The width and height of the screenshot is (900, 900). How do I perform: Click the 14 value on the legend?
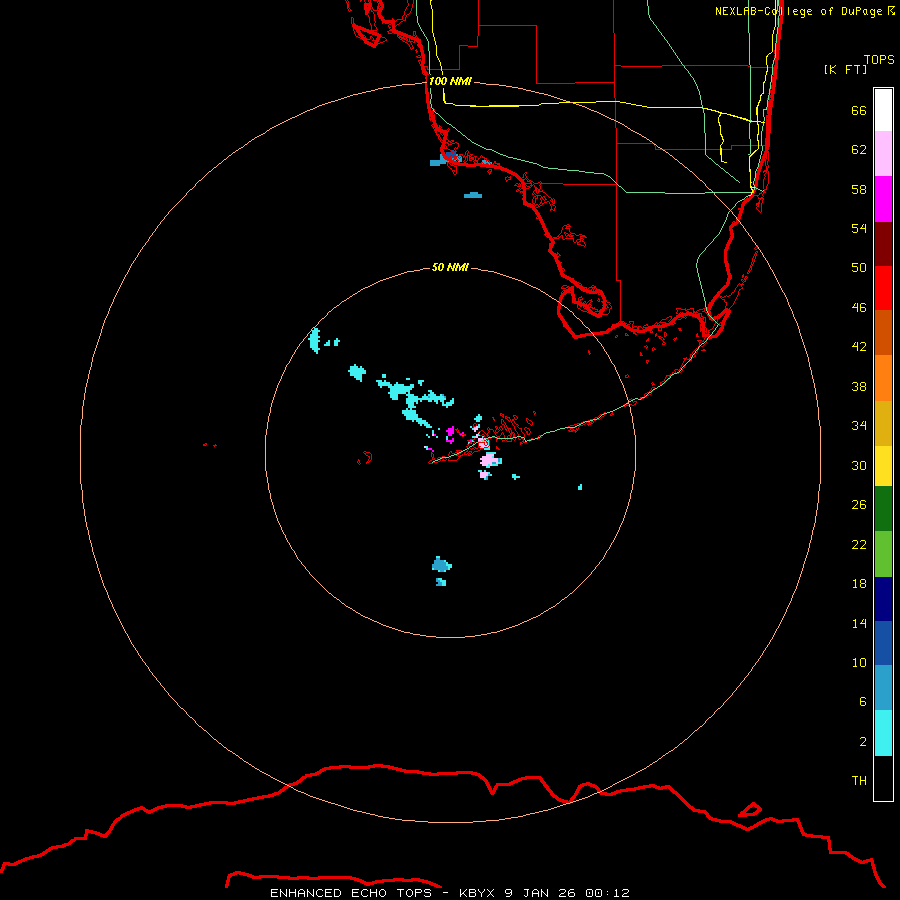(x=859, y=623)
